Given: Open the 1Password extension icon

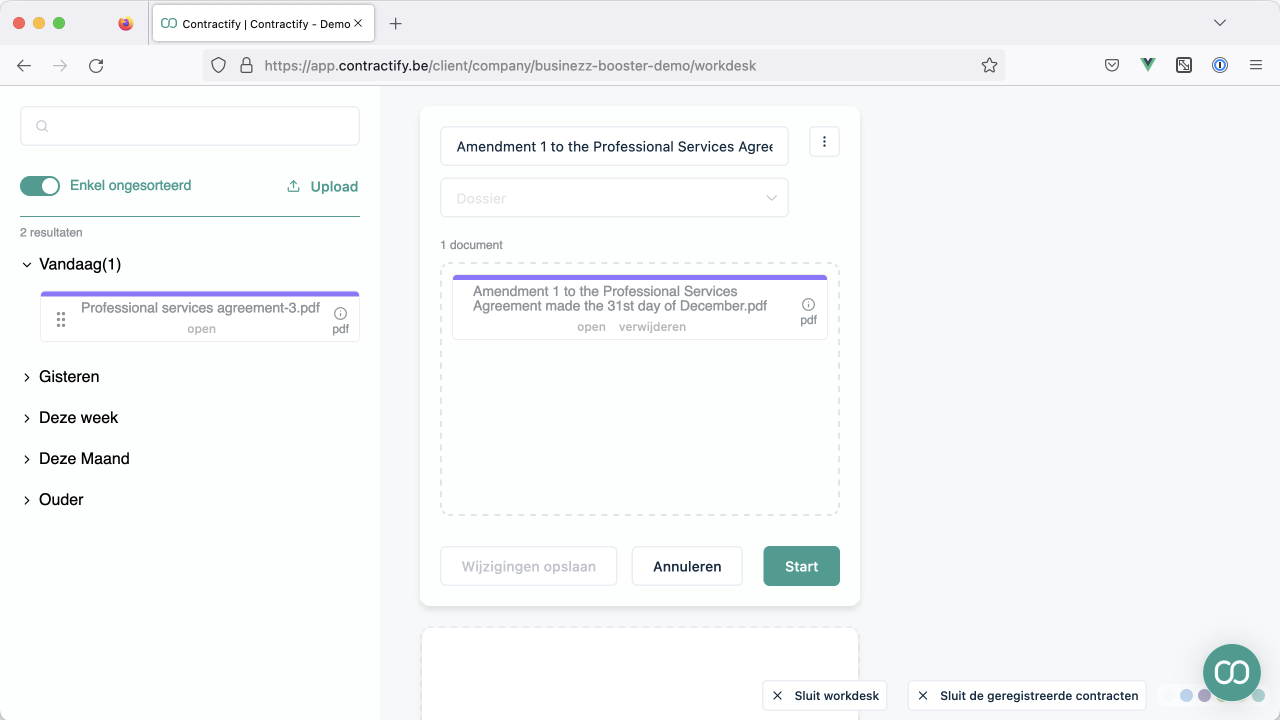Looking at the screenshot, I should click(1220, 65).
